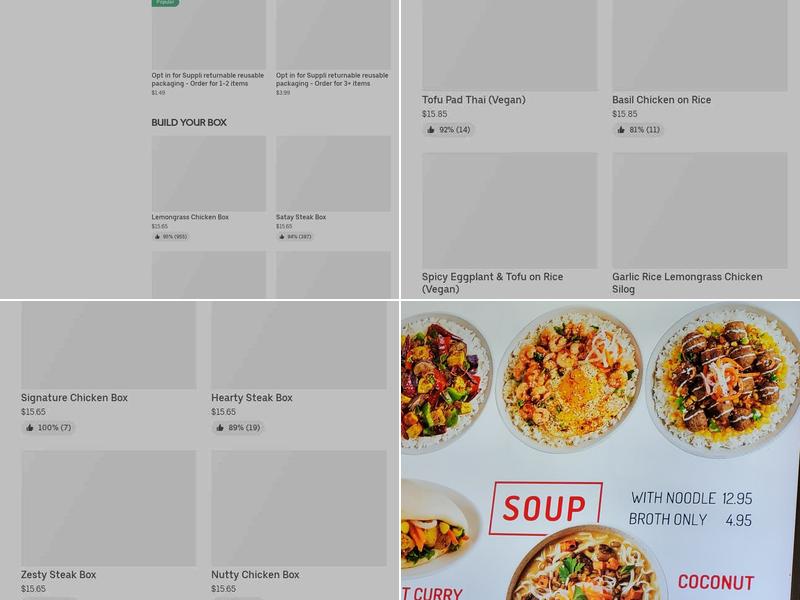Open Garlic Rice Lemongrass Chicken Silog image
Image resolution: width=800 pixels, height=600 pixels.
[x=699, y=210]
